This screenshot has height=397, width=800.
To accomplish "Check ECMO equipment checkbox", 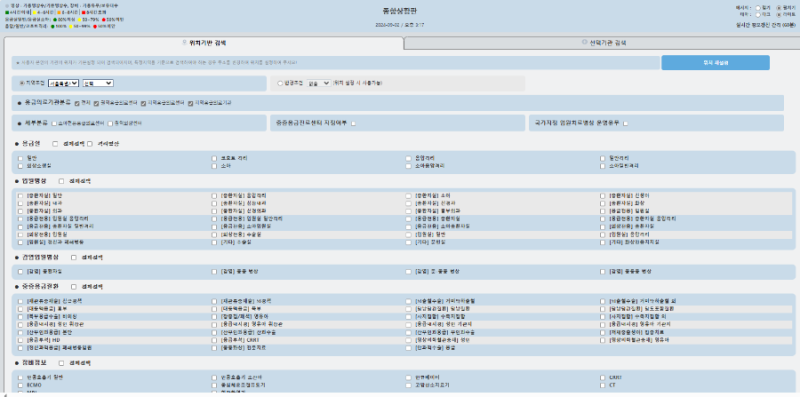I will click(20, 385).
